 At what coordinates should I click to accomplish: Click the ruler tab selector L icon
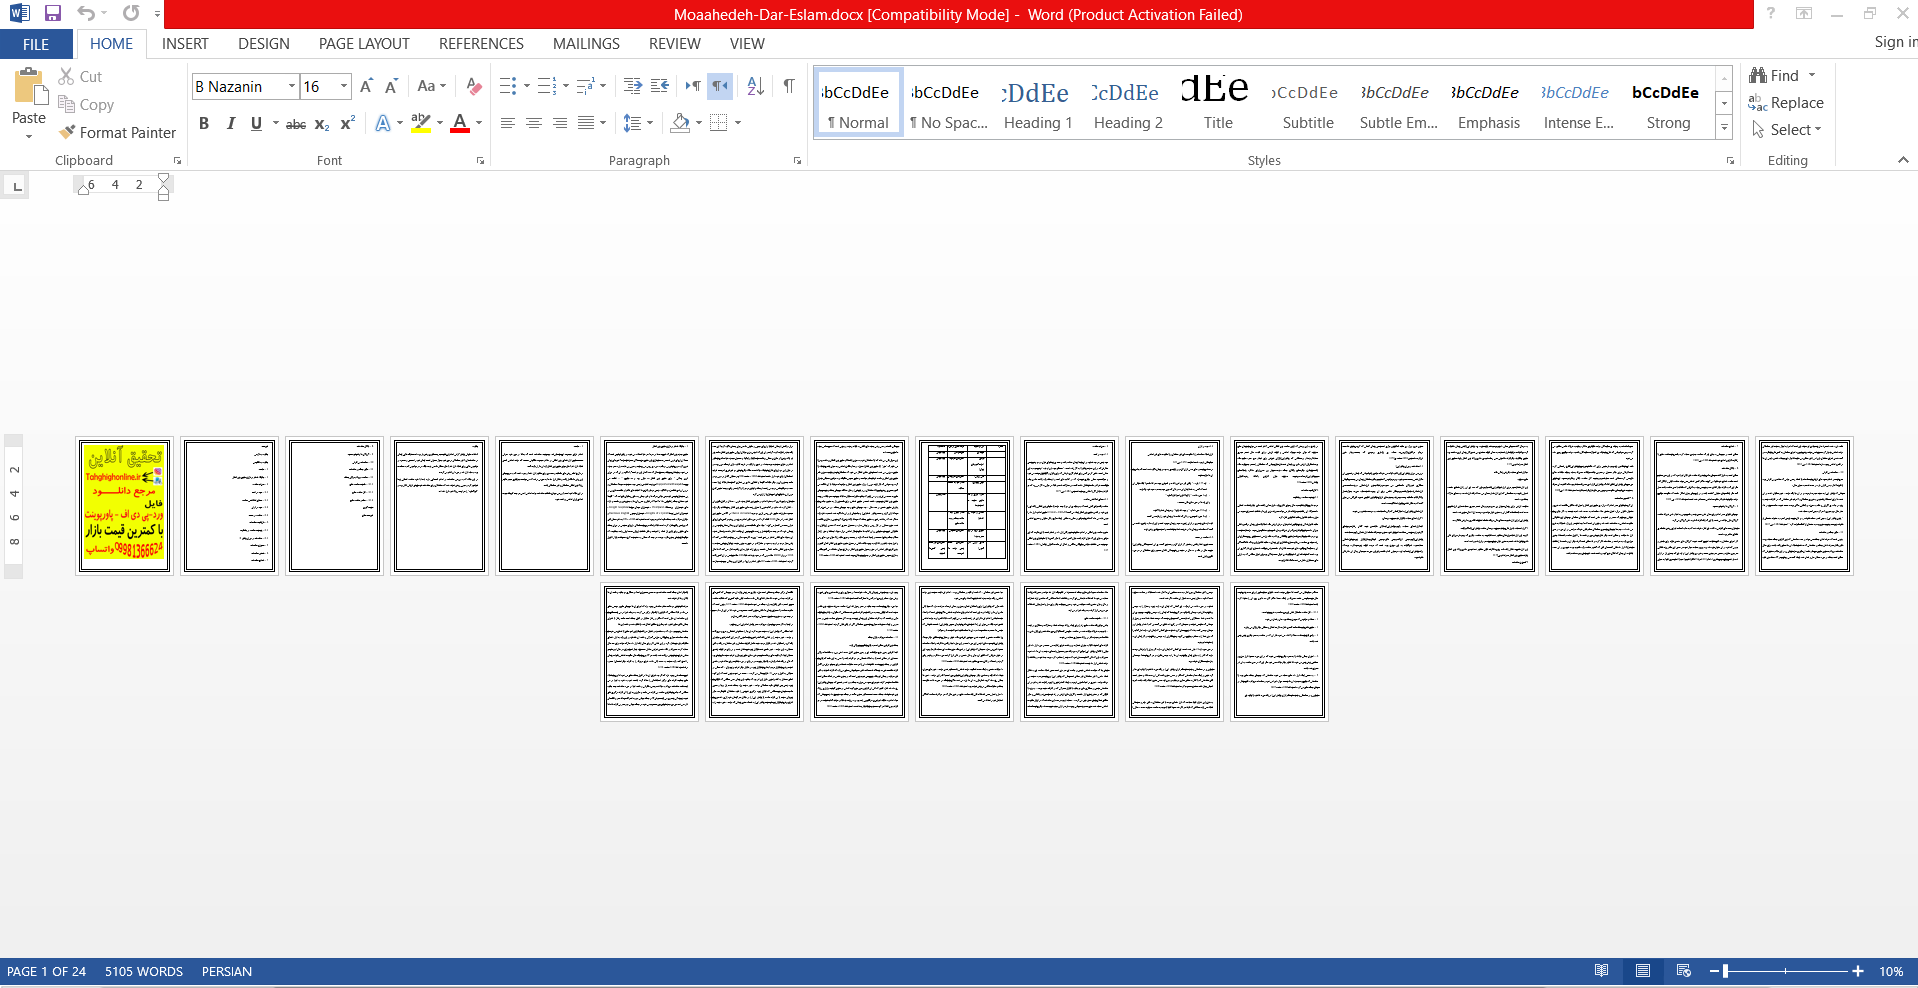pos(16,186)
